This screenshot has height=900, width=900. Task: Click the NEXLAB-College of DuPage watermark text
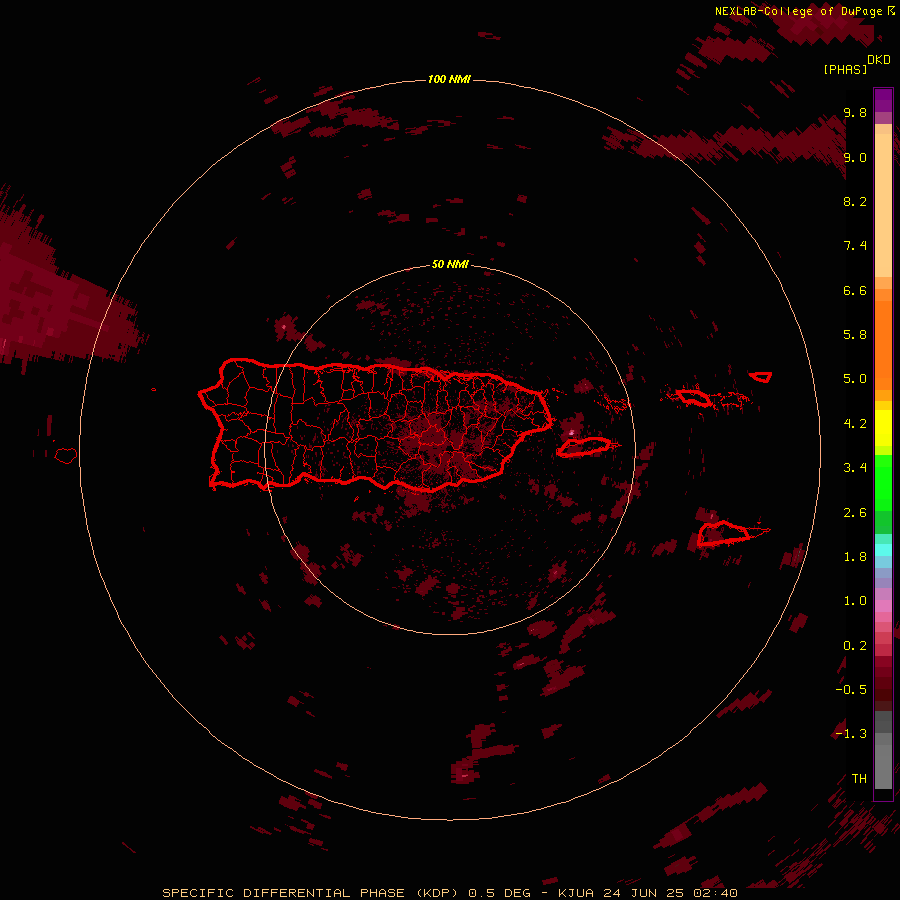[x=804, y=11]
